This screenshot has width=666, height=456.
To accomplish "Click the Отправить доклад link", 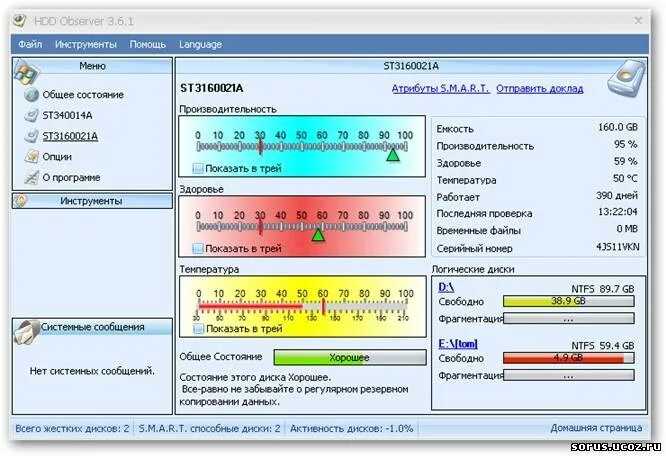I will [x=539, y=88].
